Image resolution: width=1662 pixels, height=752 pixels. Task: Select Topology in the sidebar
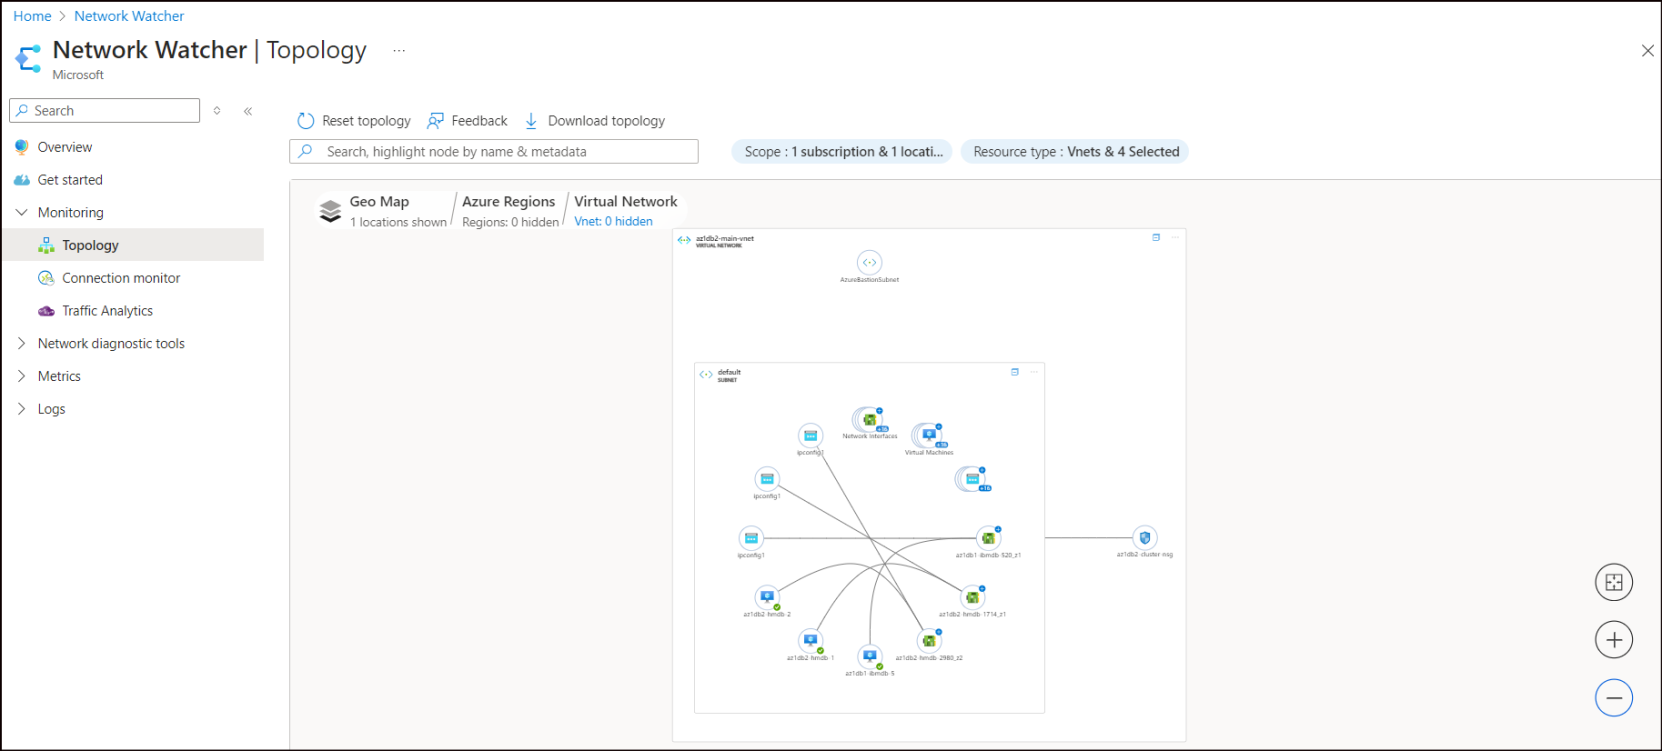point(90,245)
